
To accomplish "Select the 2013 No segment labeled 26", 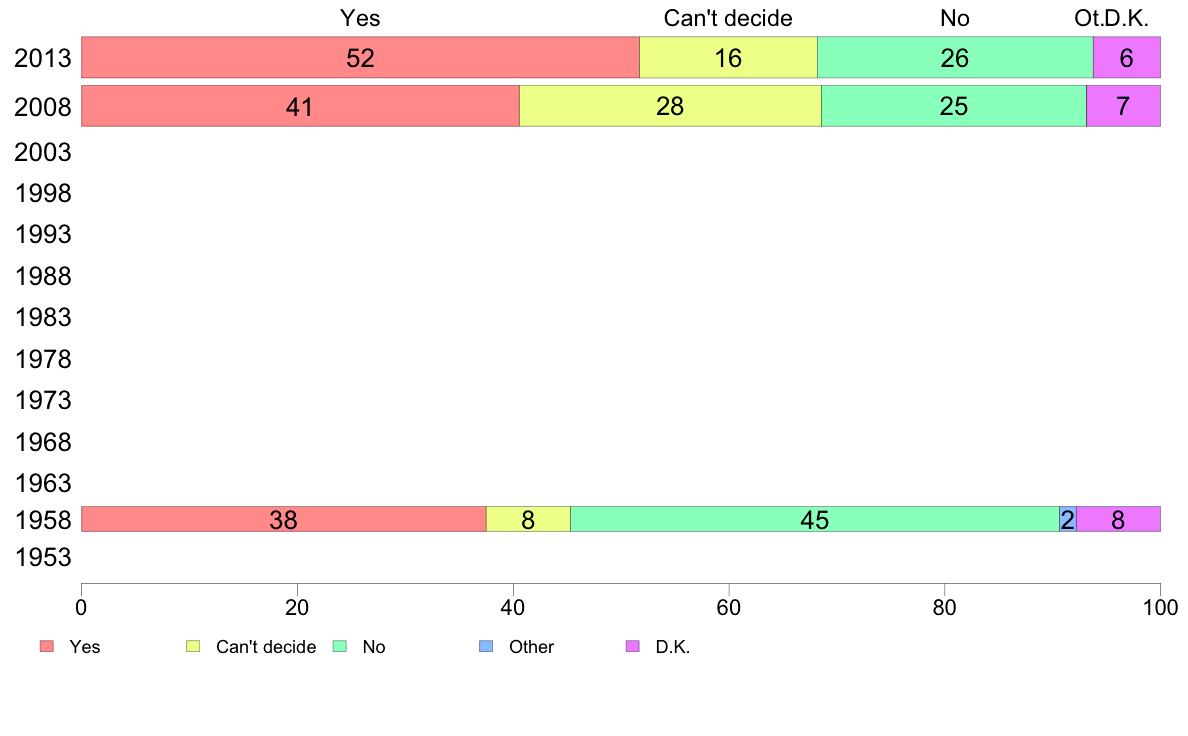I will coord(955,57).
